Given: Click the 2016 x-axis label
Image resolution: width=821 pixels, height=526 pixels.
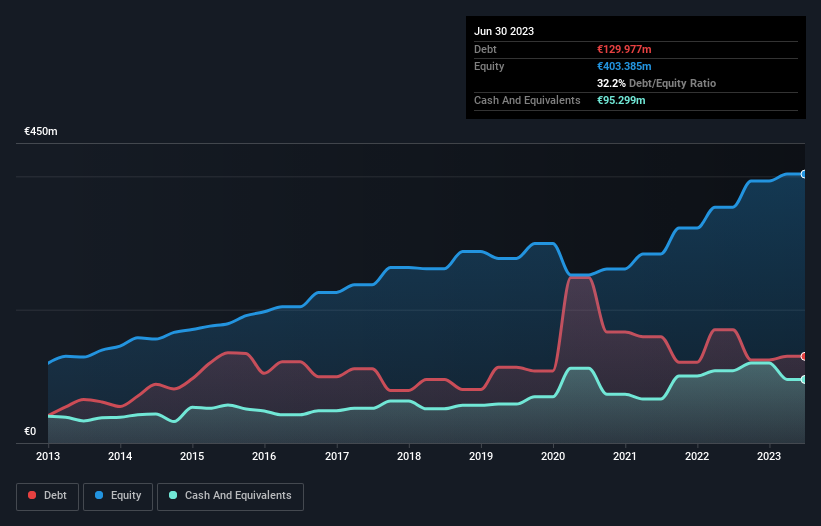Looking at the screenshot, I should coord(264,456).
